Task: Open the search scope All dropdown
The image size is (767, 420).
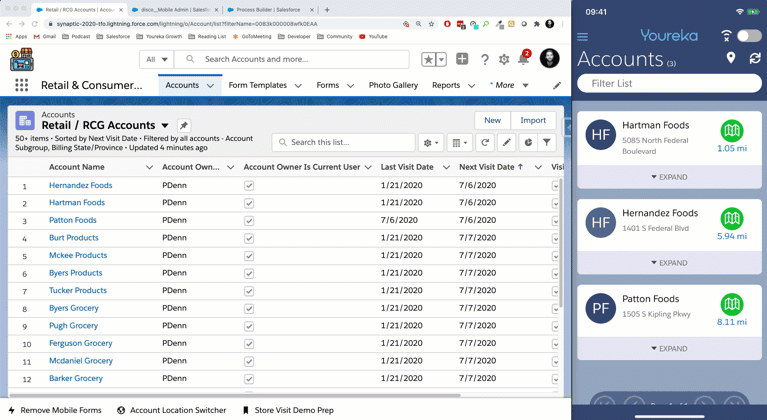Action: pyautogui.click(x=157, y=60)
